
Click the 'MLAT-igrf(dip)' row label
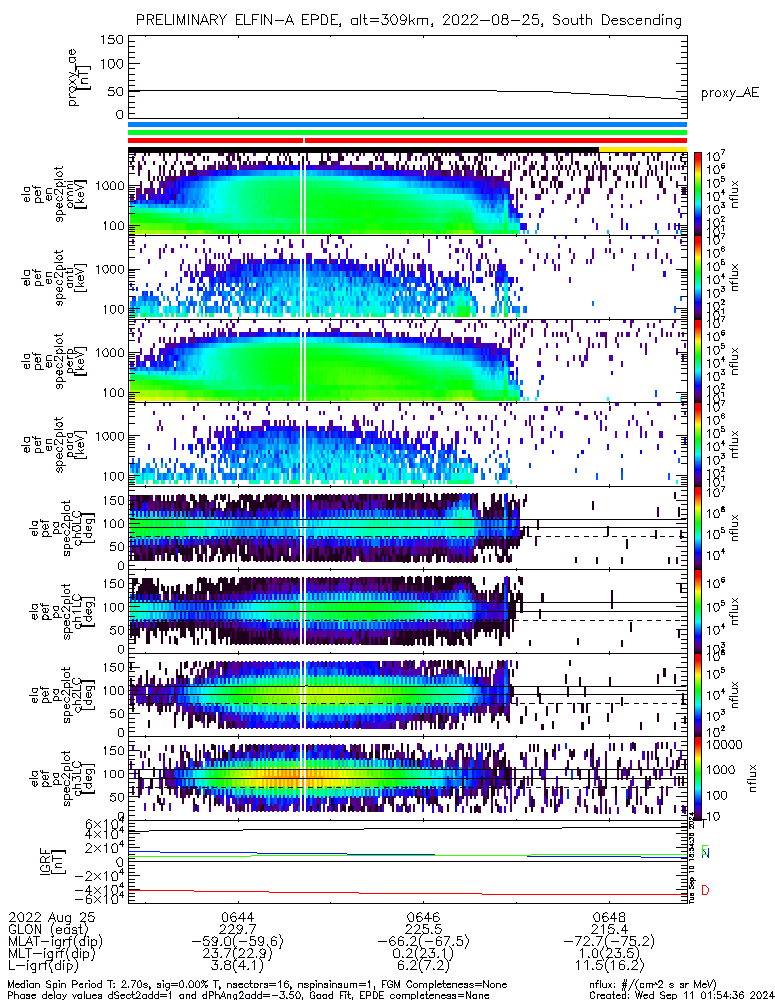55,941
